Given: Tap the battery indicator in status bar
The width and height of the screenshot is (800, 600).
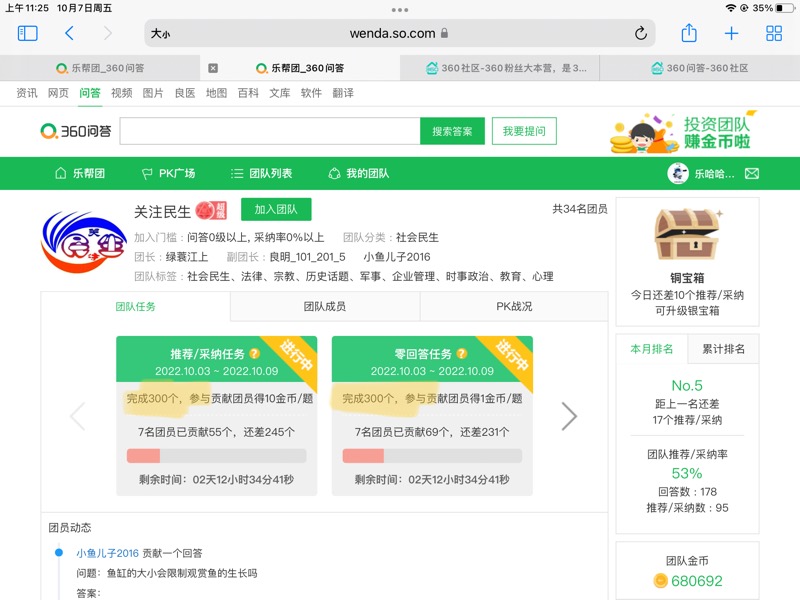Looking at the screenshot, I should 786,8.
